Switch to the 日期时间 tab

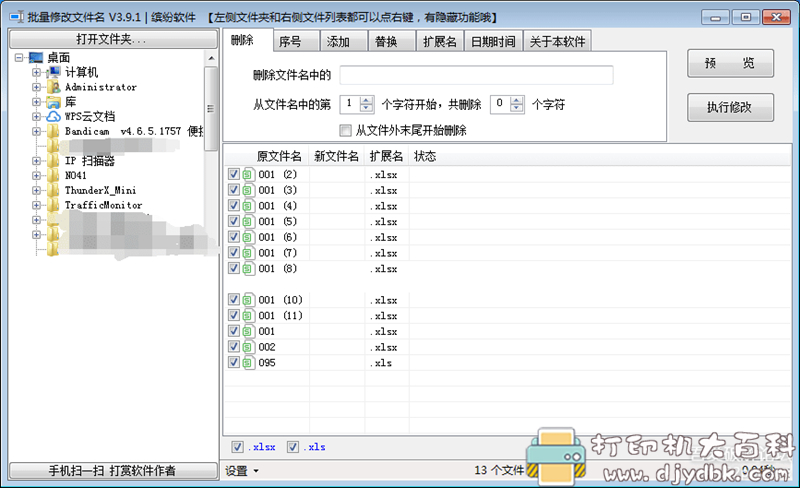[x=493, y=41]
